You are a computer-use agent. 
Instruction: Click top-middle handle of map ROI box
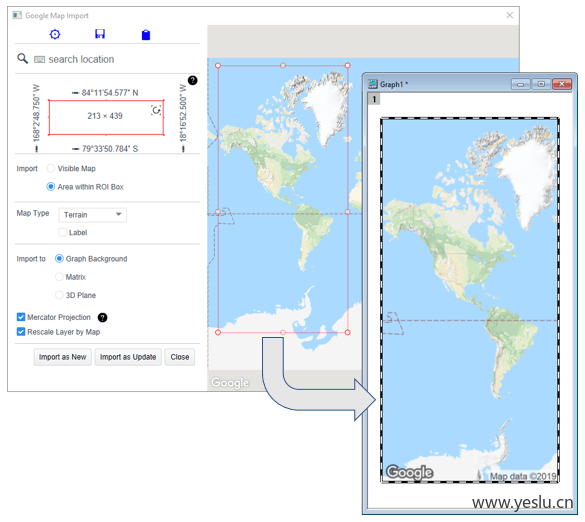coord(283,65)
